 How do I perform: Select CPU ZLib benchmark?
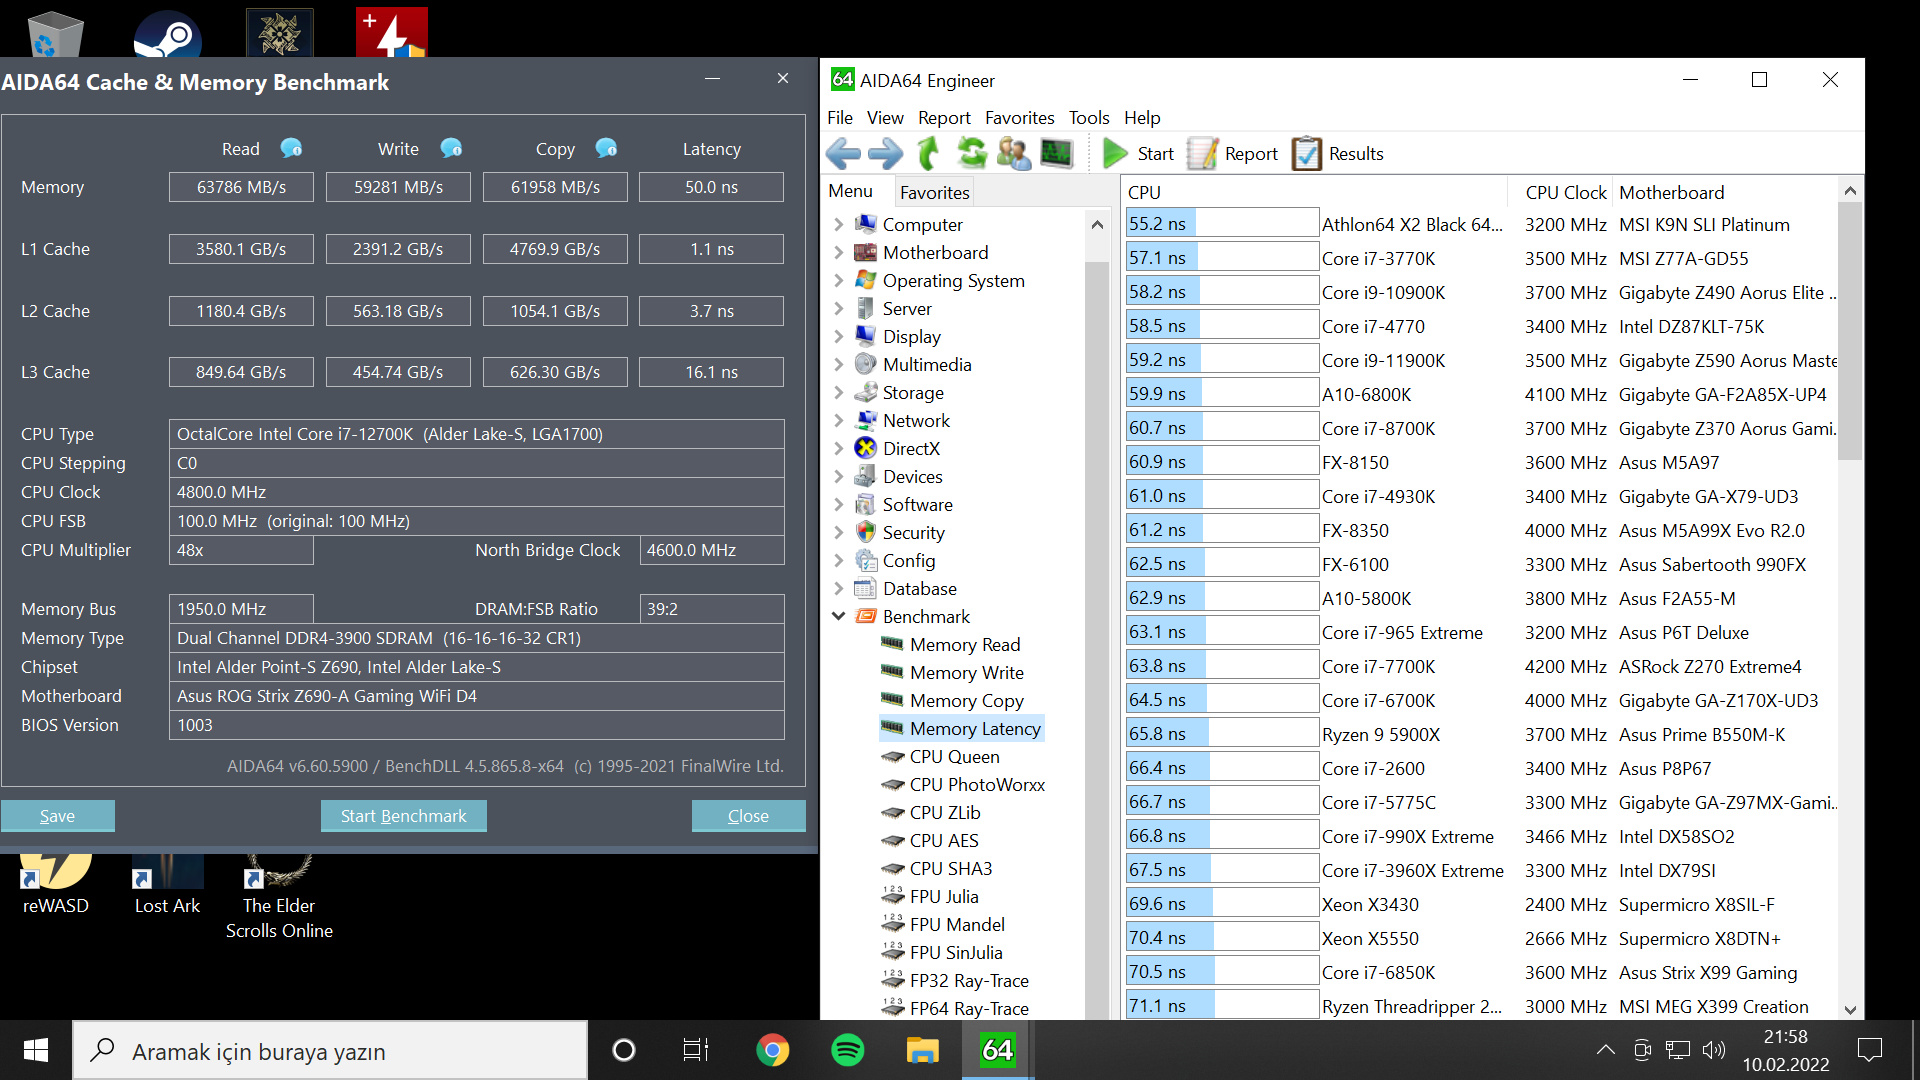(x=944, y=813)
